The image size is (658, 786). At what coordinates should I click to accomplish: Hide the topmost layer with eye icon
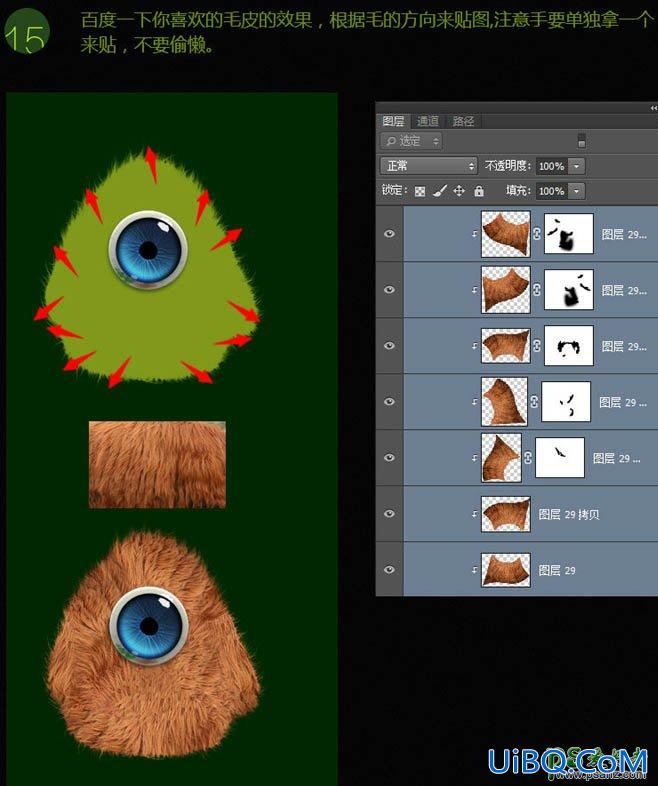tap(389, 234)
